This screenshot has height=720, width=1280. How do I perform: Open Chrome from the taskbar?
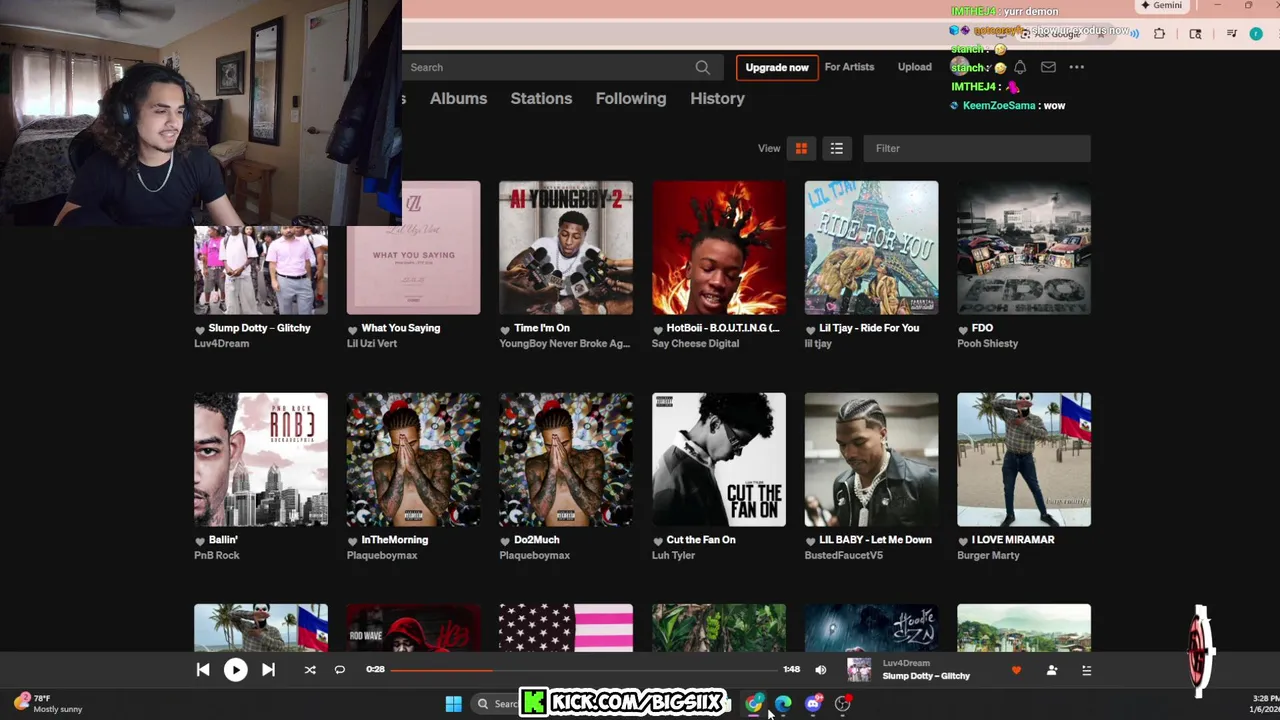point(753,704)
